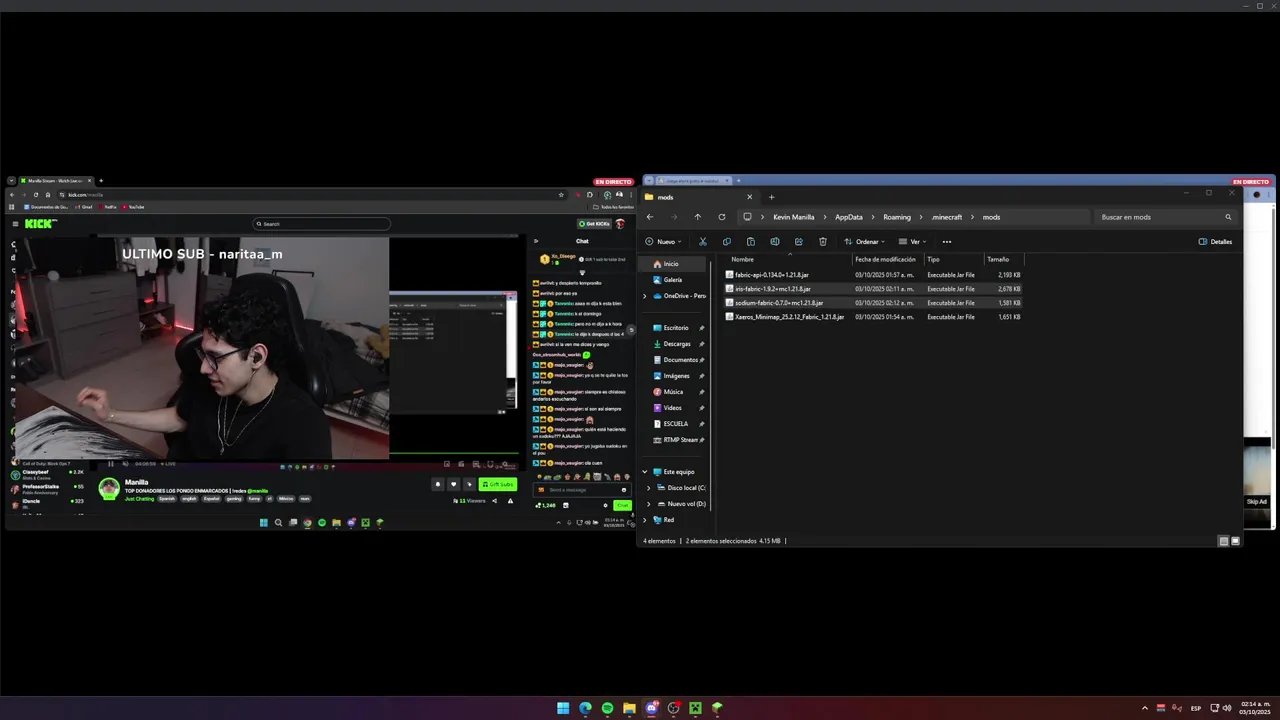Expand OneDrive in navigation pane
This screenshot has height=720, width=1280.
[x=645, y=296]
